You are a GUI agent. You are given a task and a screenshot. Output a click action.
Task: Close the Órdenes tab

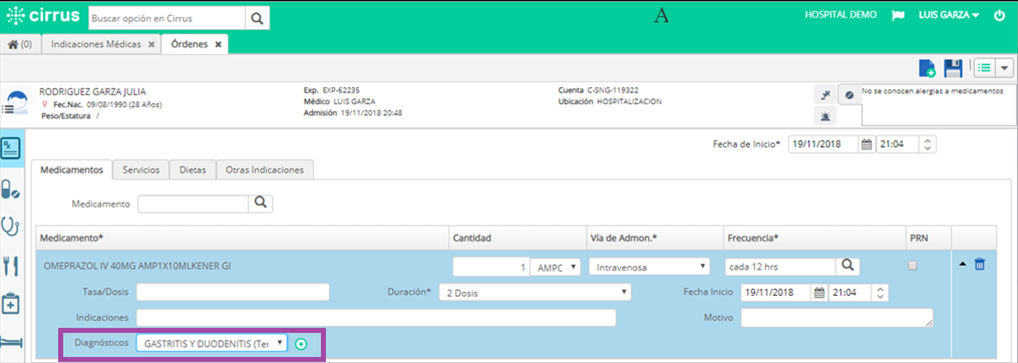pyautogui.click(x=218, y=45)
